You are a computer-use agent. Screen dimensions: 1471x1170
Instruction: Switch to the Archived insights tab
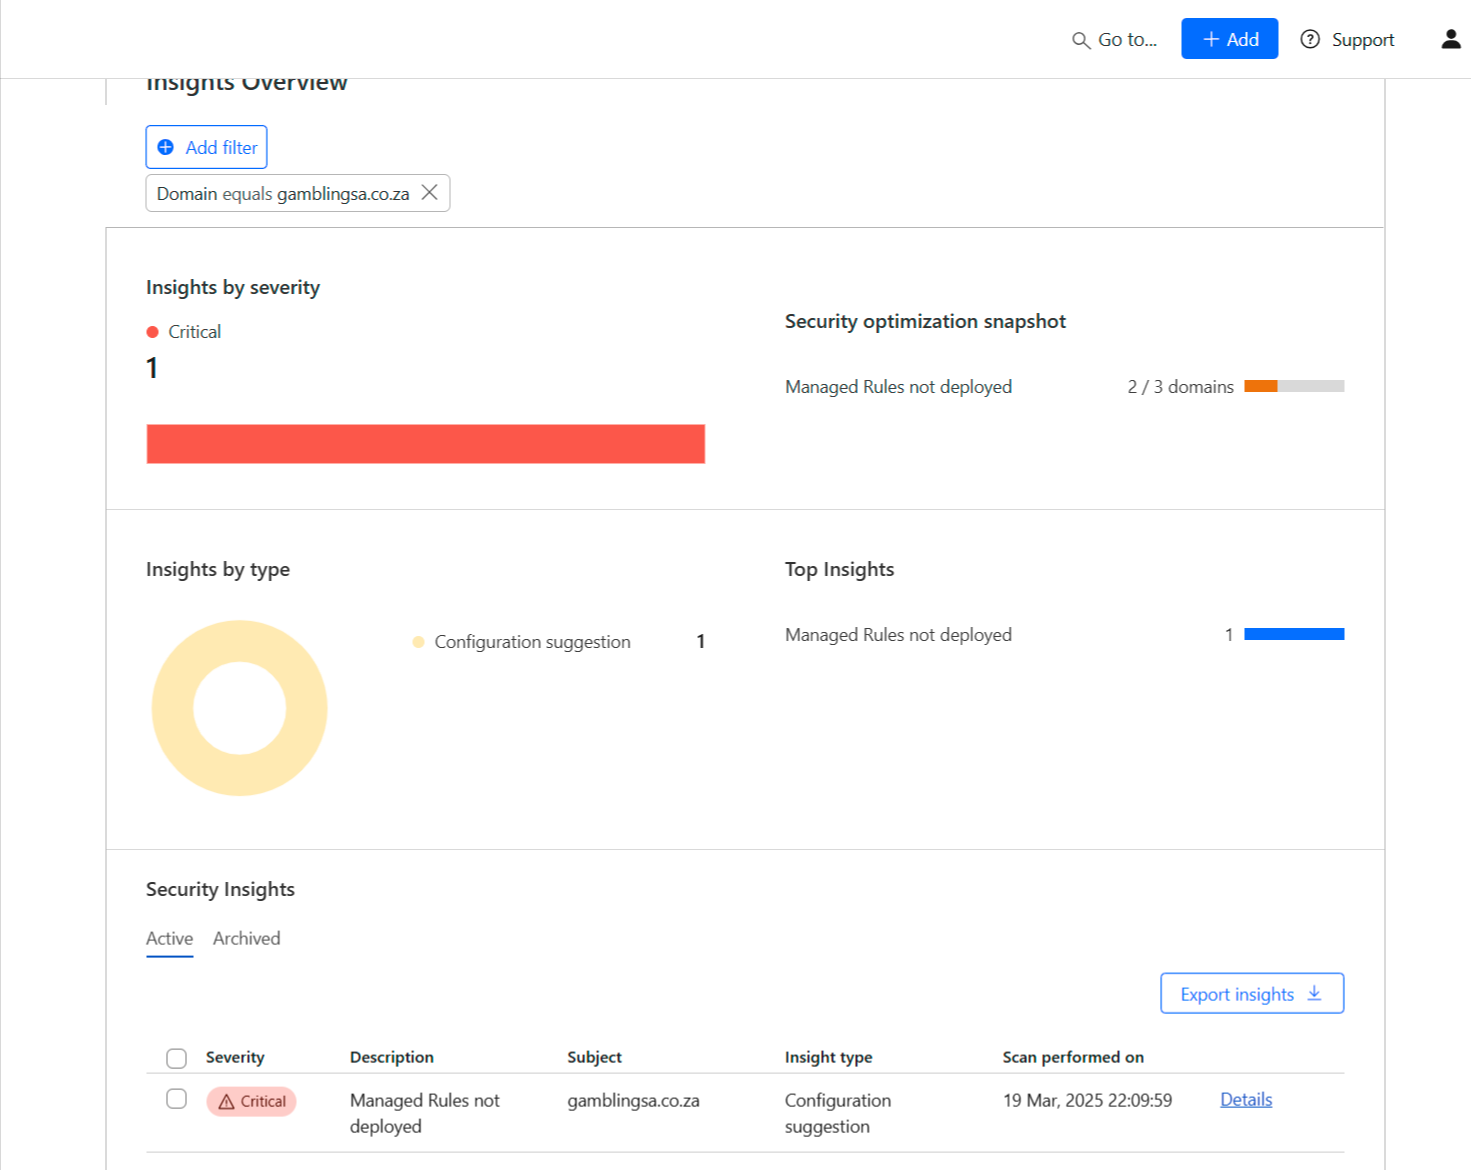246,938
